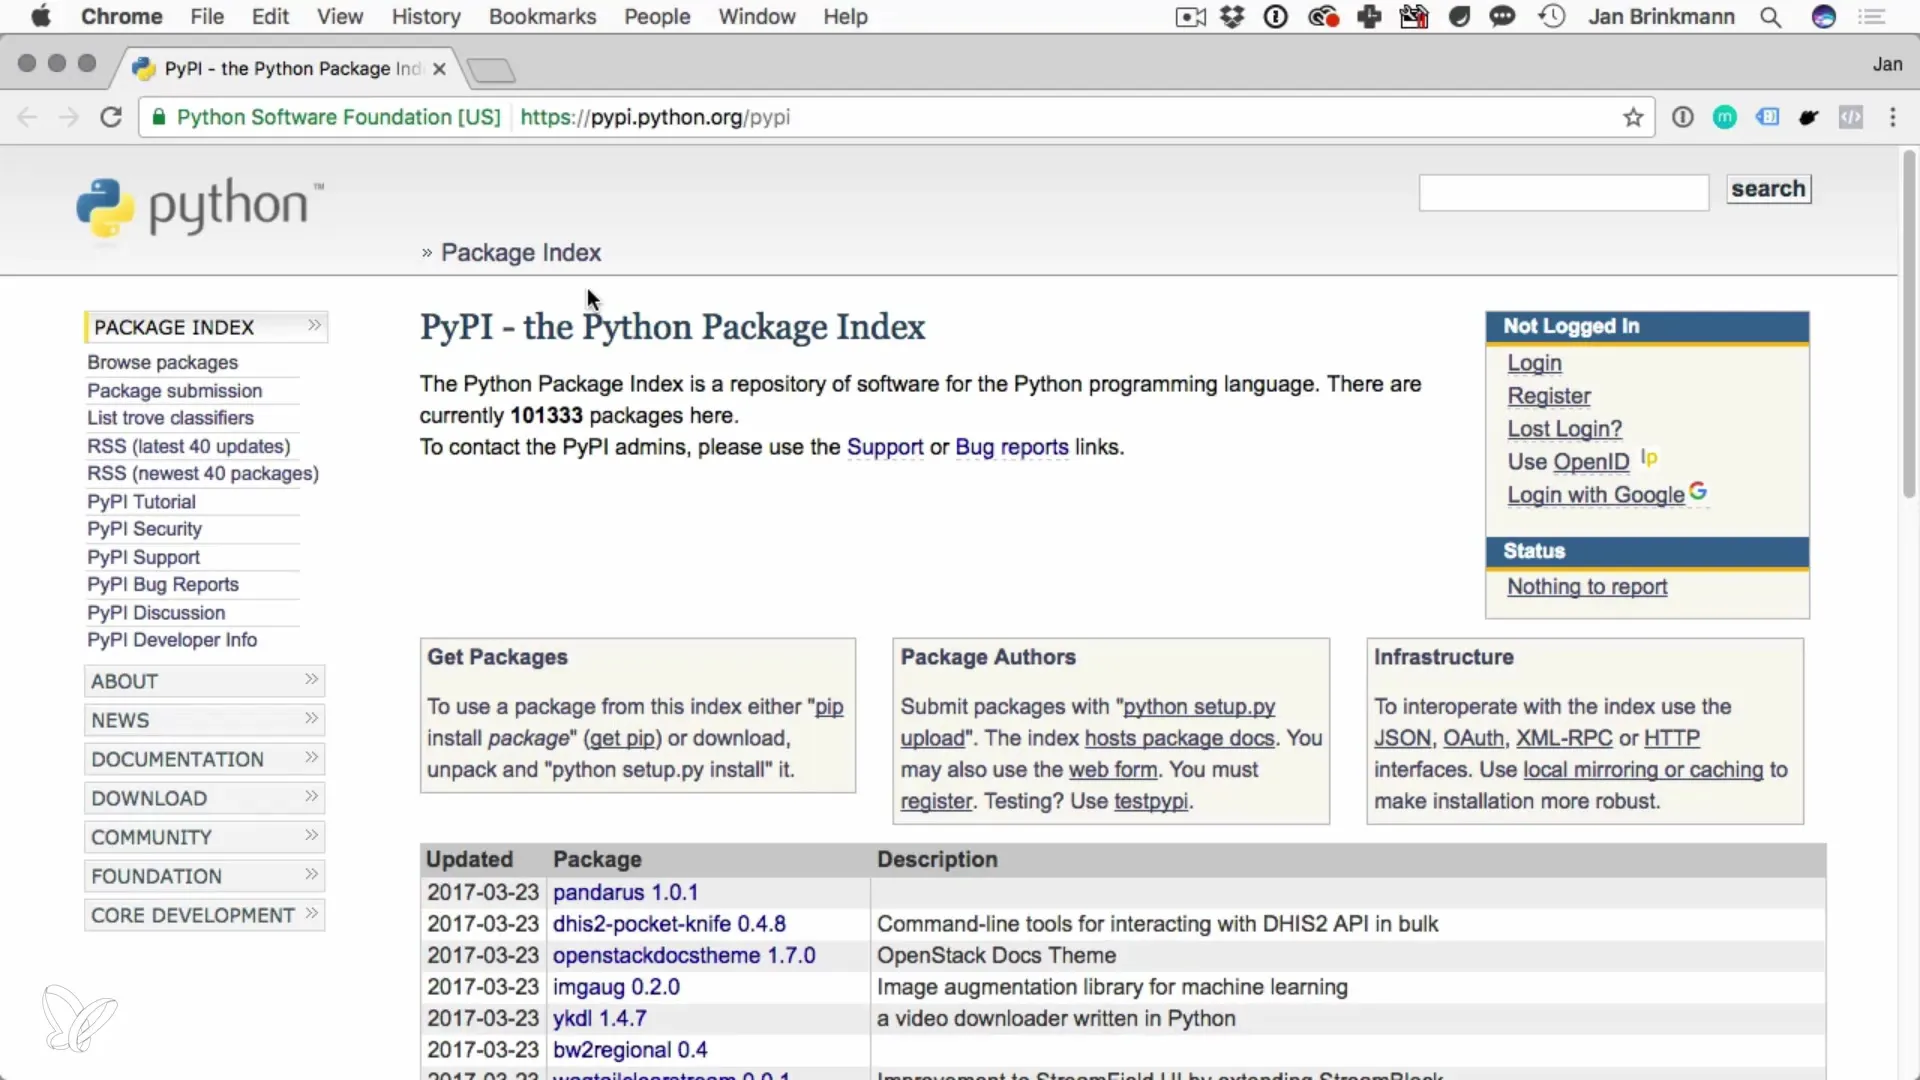The height and width of the screenshot is (1080, 1920).
Task: Open the Bookmarks menu
Action: pyautogui.click(x=542, y=17)
